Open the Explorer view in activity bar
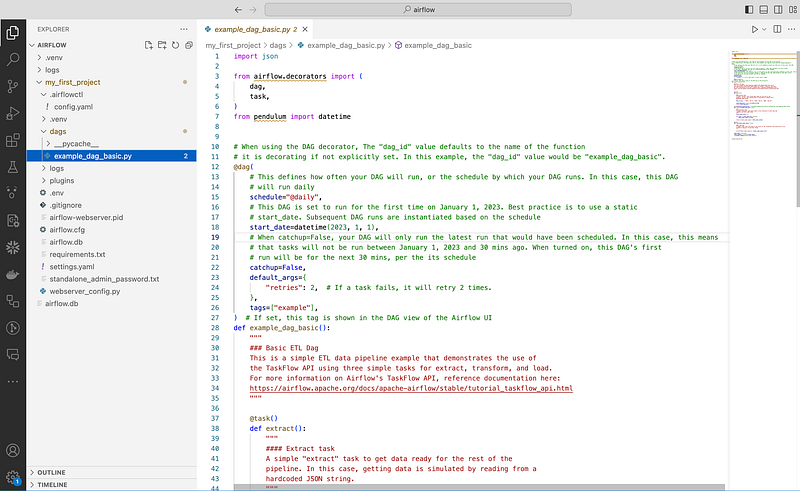 [x=13, y=33]
